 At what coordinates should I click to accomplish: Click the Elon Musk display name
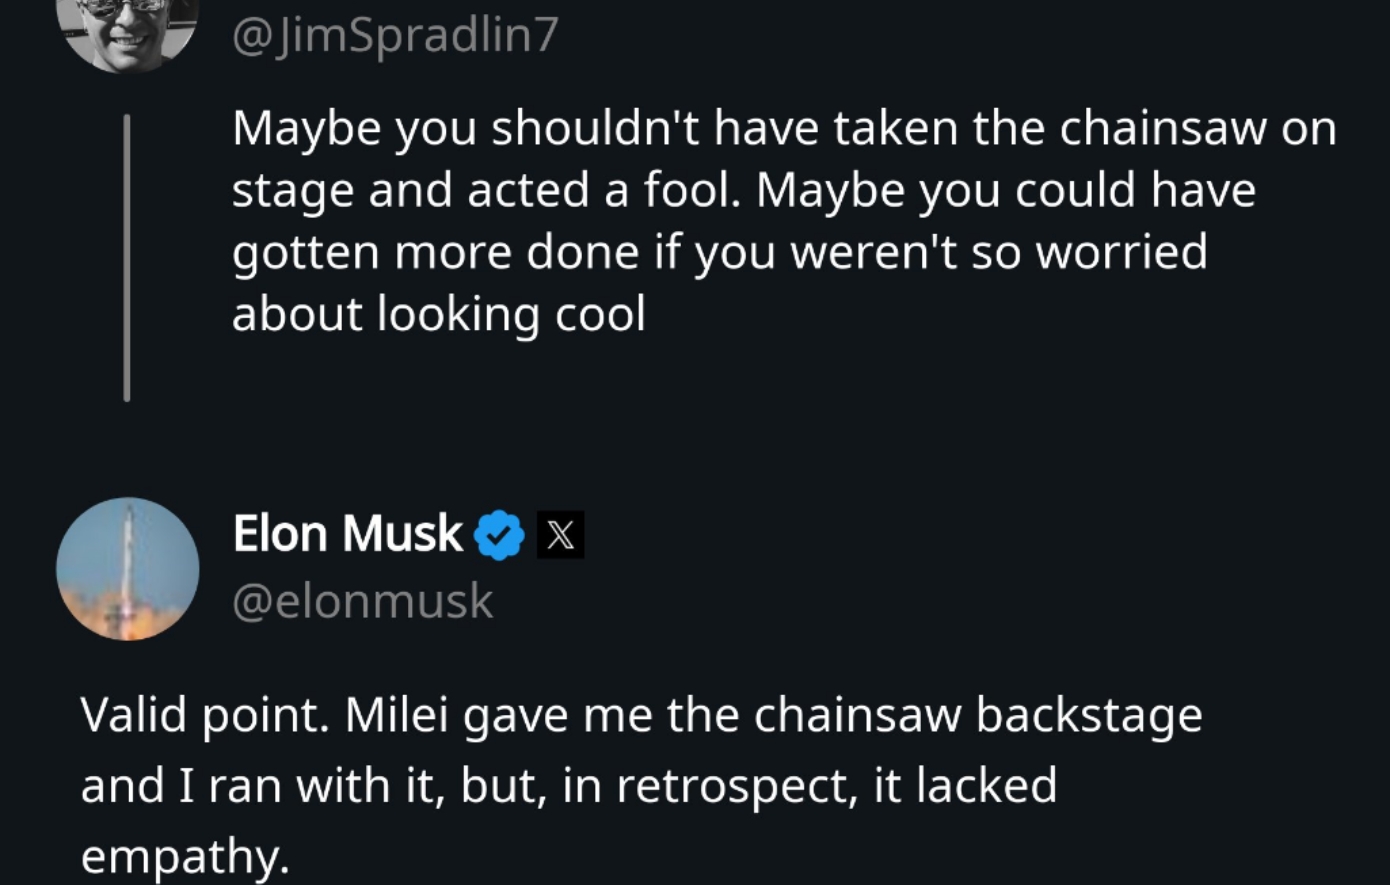(x=347, y=533)
